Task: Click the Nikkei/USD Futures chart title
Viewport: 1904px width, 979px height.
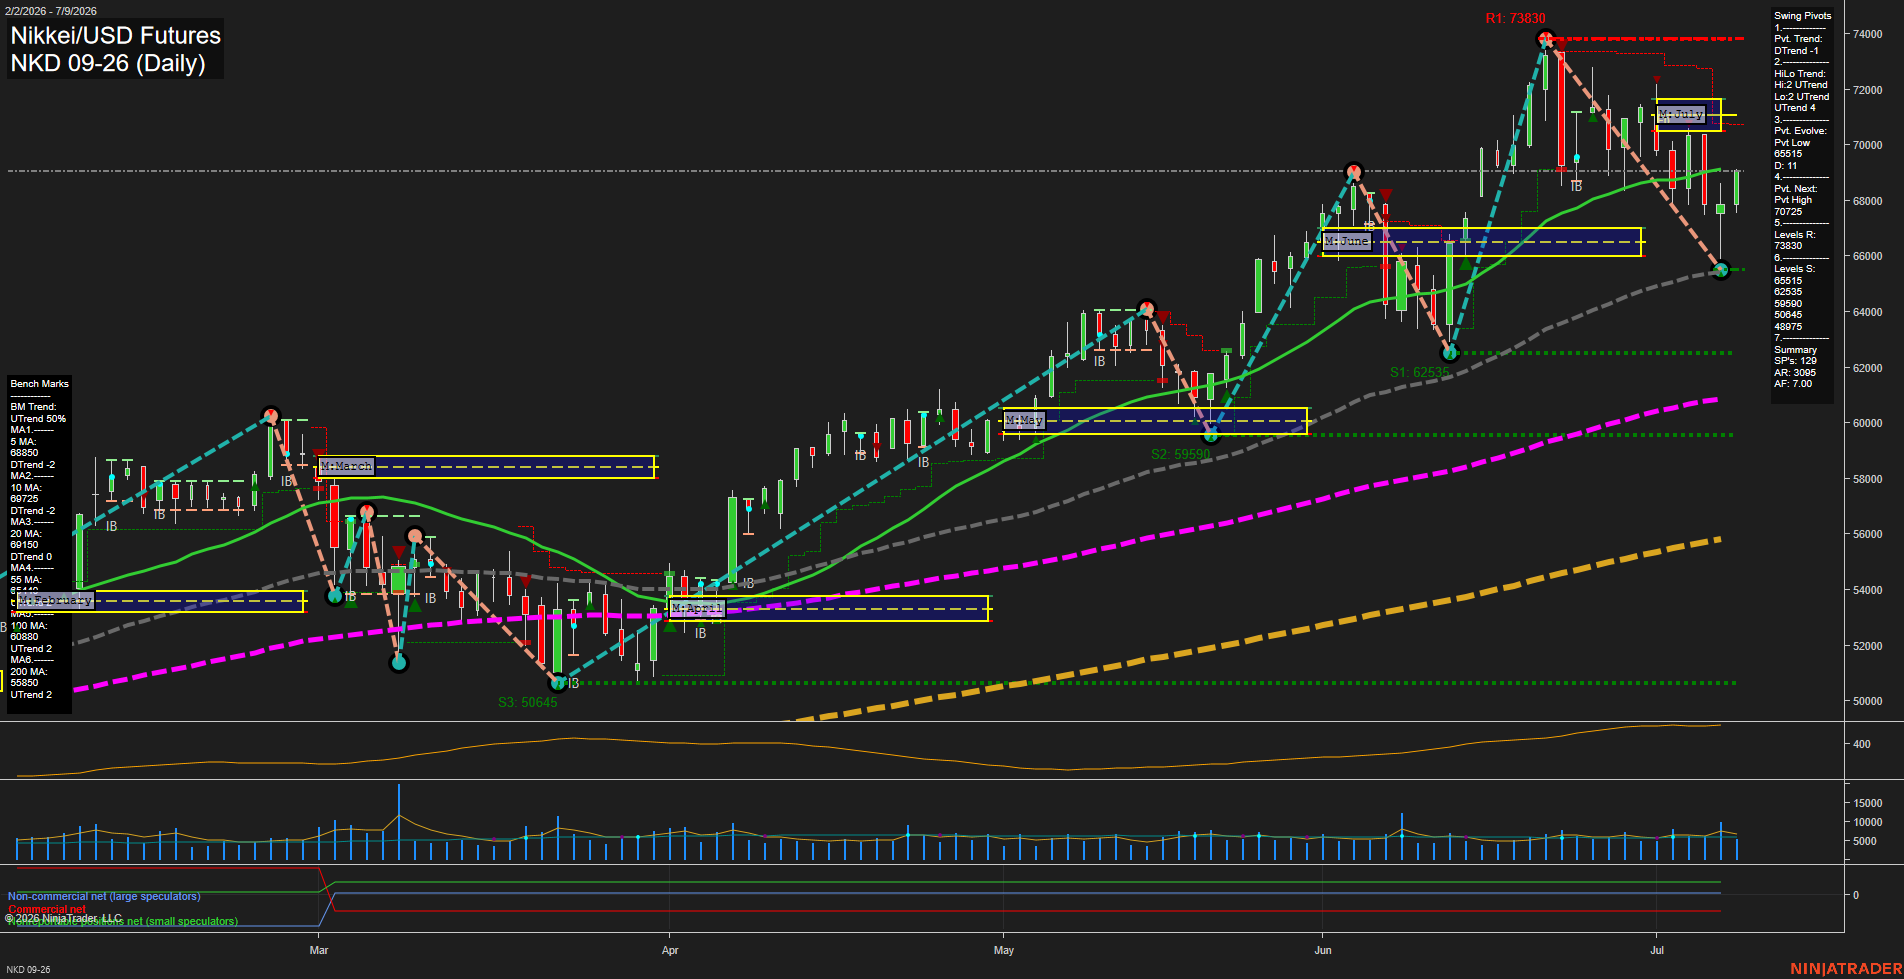Action: [115, 35]
